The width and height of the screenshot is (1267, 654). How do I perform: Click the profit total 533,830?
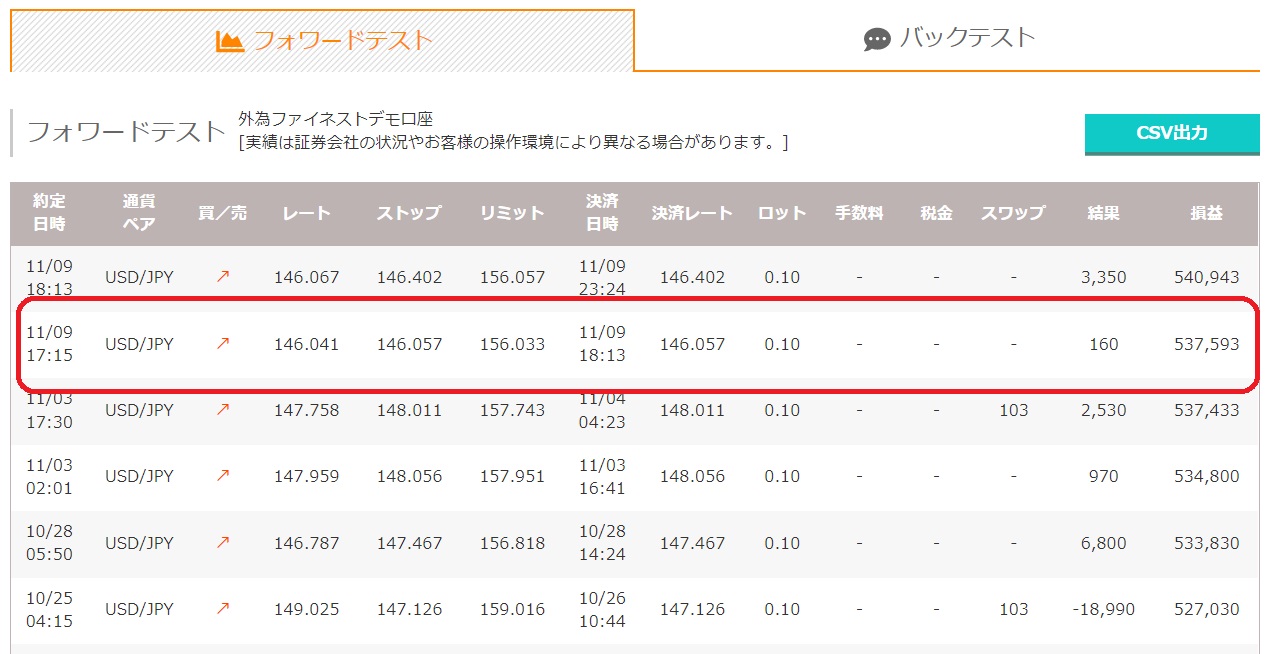click(x=1206, y=543)
